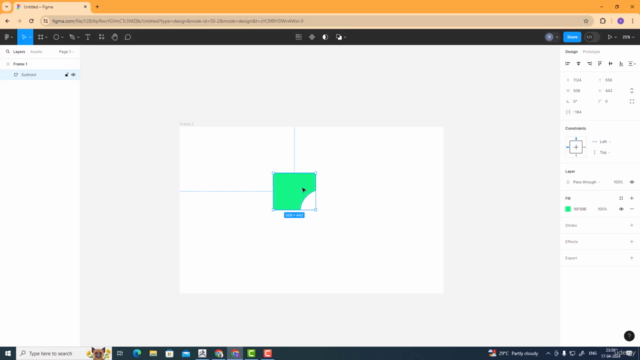Screen dimensions: 640x360
Task: Toggle constrain proportions lock
Action: tap(631, 91)
